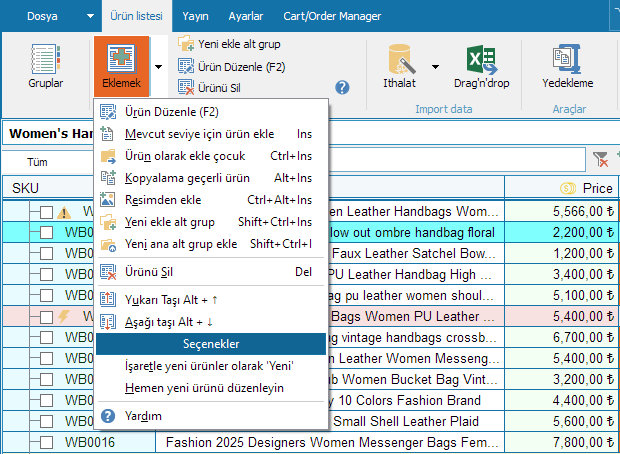Open the blue help question mark in ribbon
Screen dimensions: 620x454
[x=342, y=87]
